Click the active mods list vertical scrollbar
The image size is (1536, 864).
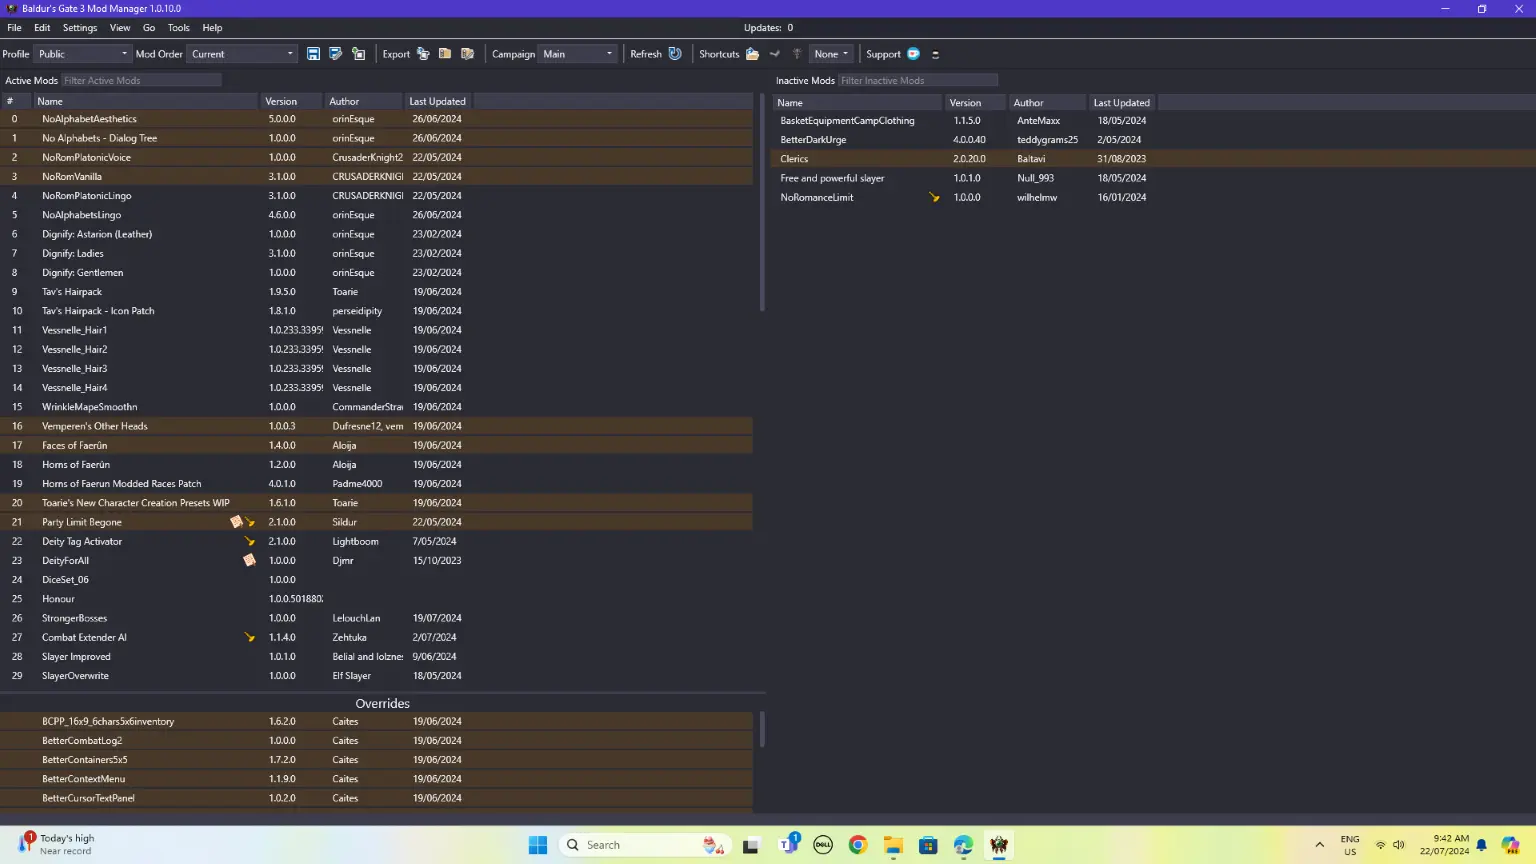[x=762, y=203]
